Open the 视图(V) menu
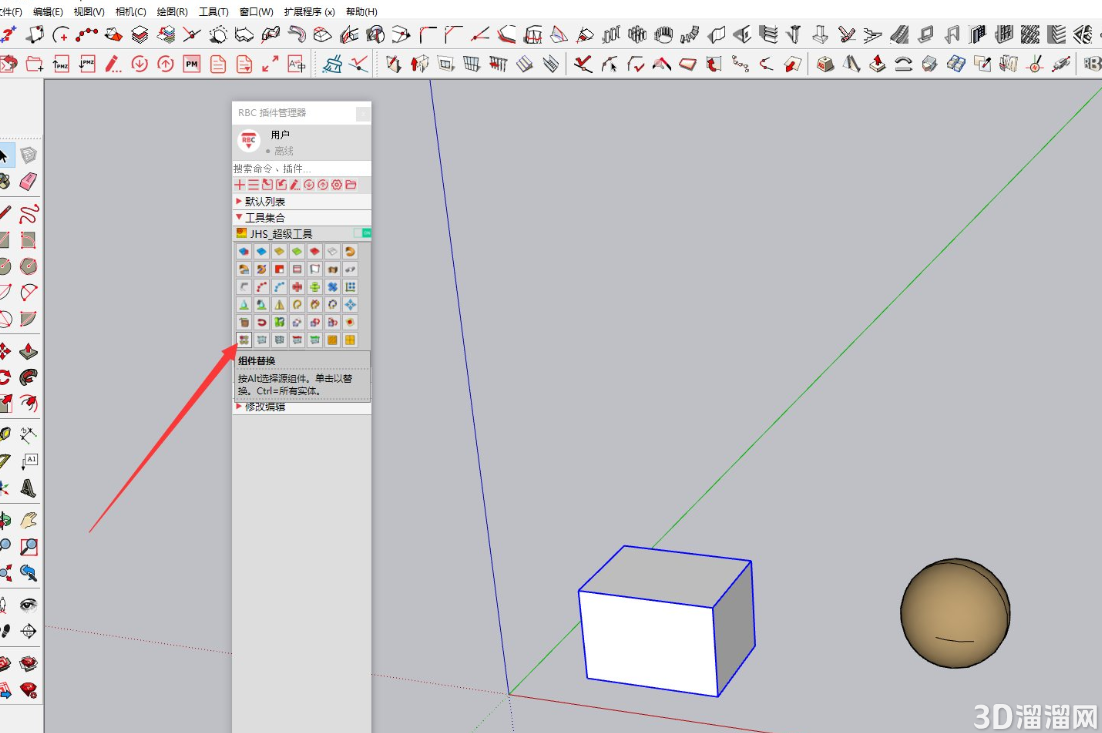The image size is (1102, 733). 89,12
